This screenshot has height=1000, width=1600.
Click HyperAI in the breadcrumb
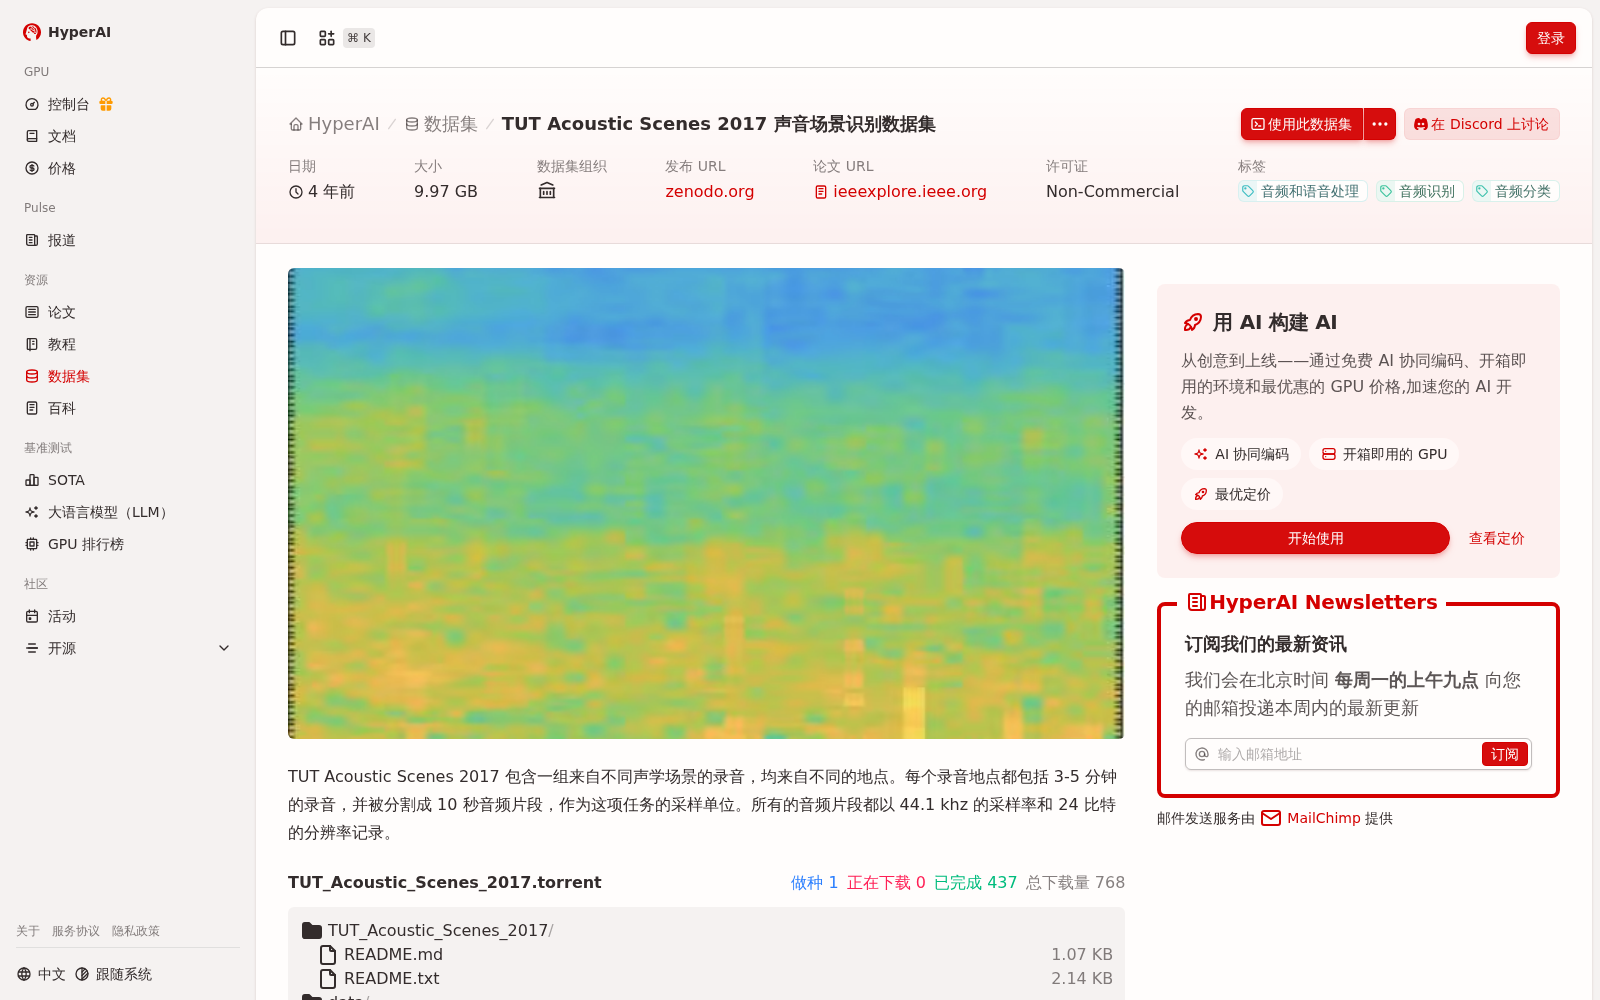coord(344,124)
